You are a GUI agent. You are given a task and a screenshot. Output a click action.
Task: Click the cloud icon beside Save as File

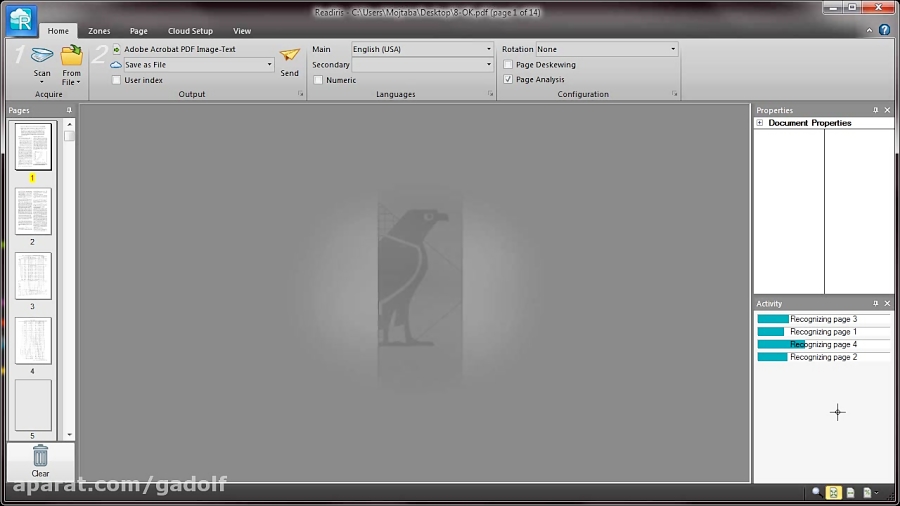(116, 65)
